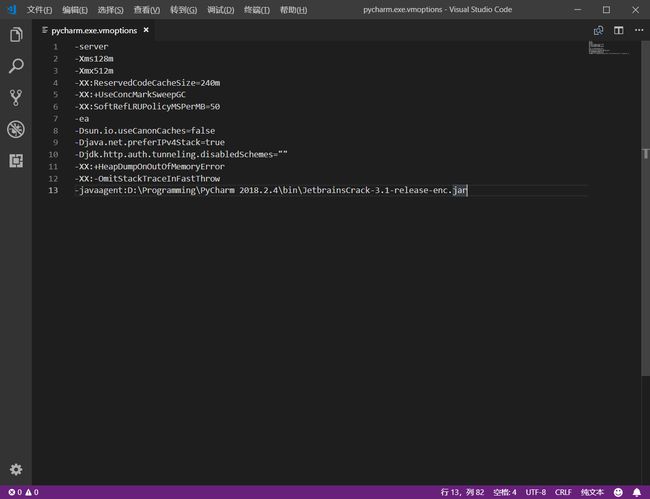This screenshot has height=499, width=650.
Task: Click the disabledSchemes line
Action: [x=181, y=154]
